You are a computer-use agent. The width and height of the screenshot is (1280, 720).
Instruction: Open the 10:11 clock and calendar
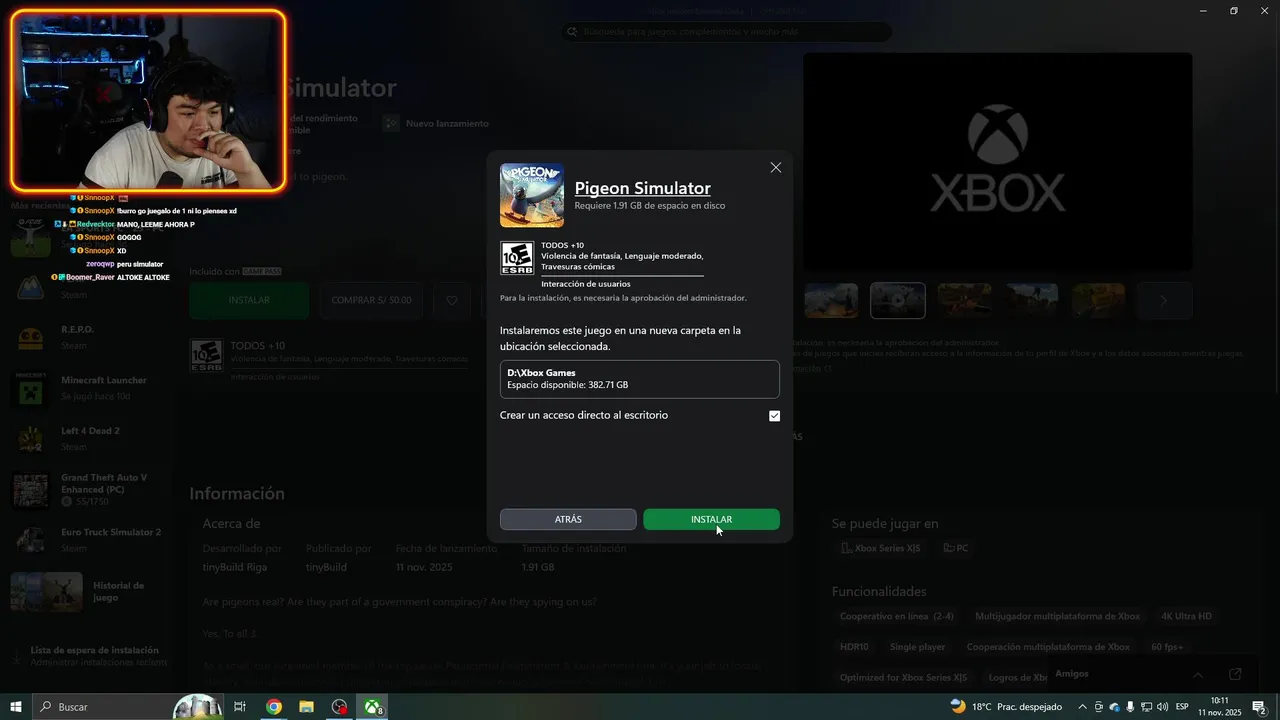[1220, 707]
